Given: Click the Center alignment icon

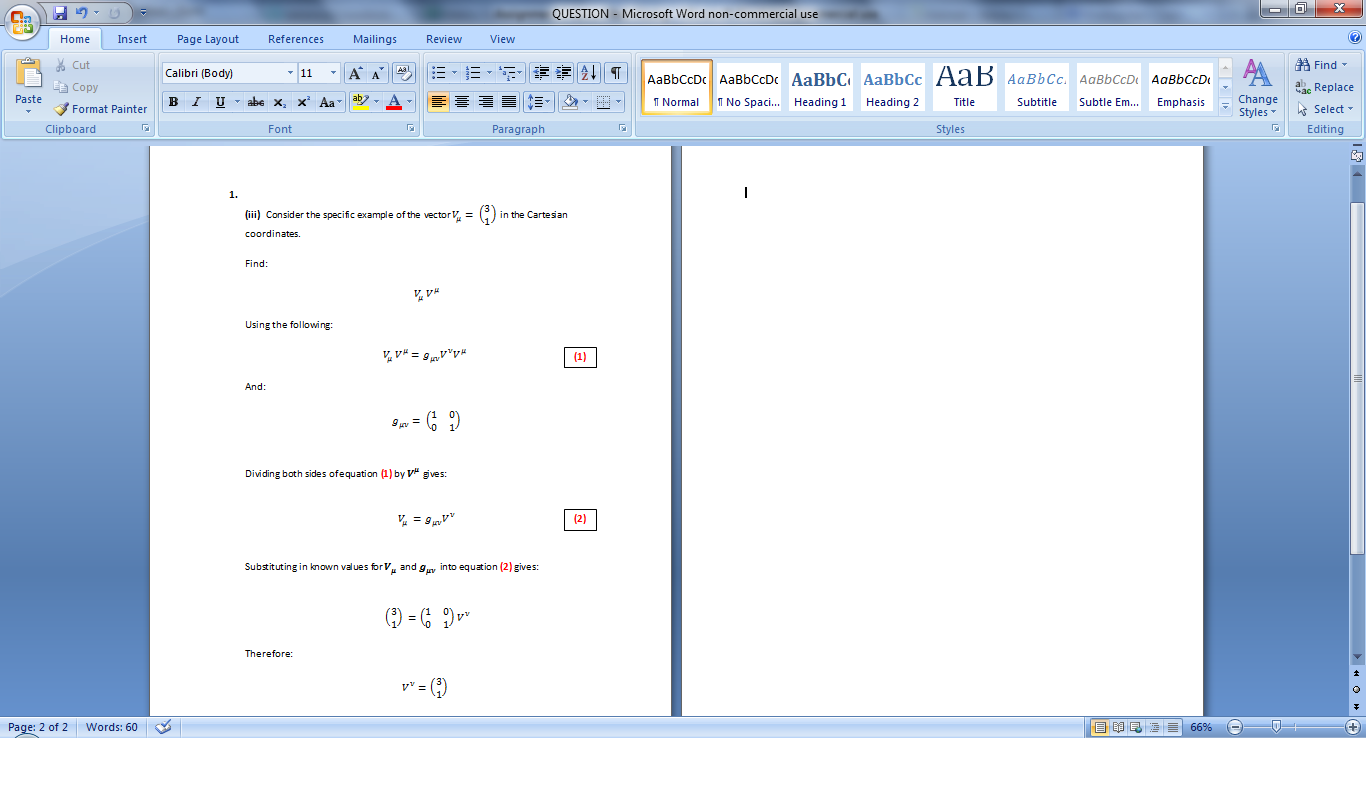Looking at the screenshot, I should [x=462, y=102].
